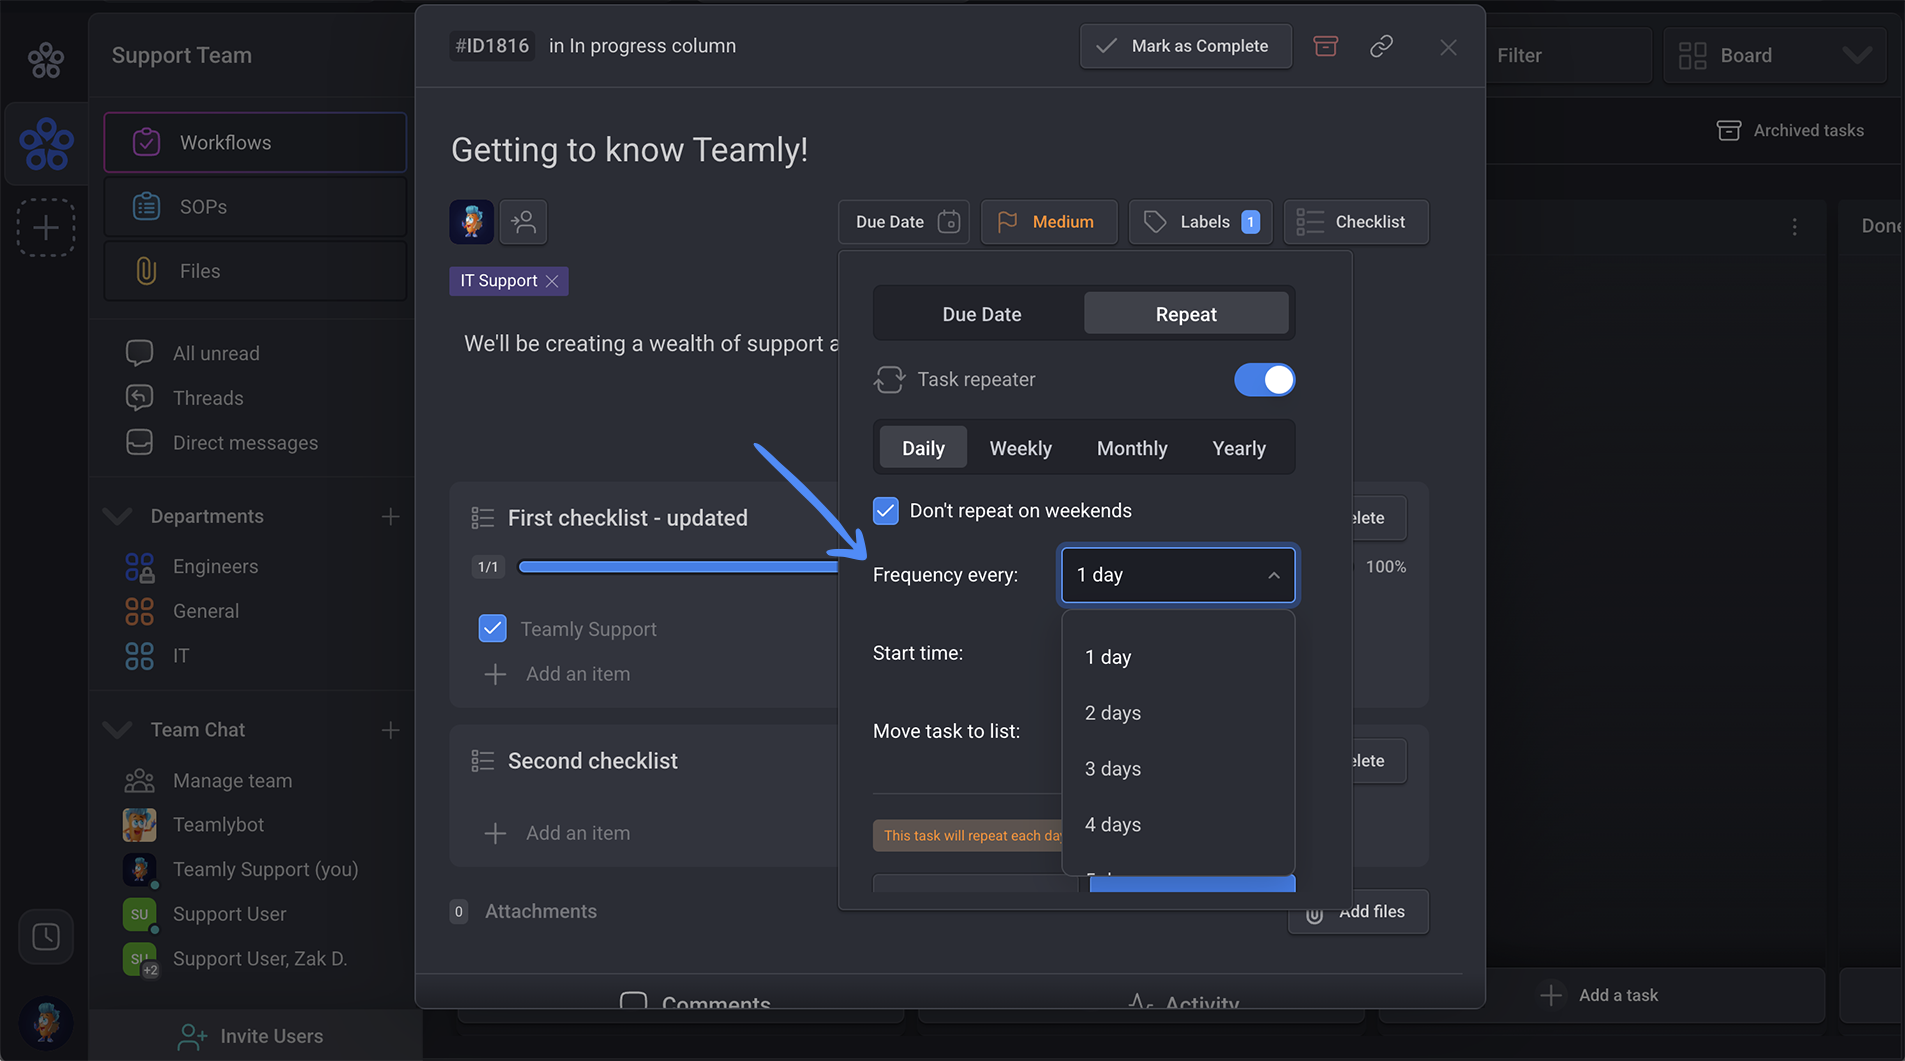Select the Repeat tab in popup

(x=1186, y=314)
